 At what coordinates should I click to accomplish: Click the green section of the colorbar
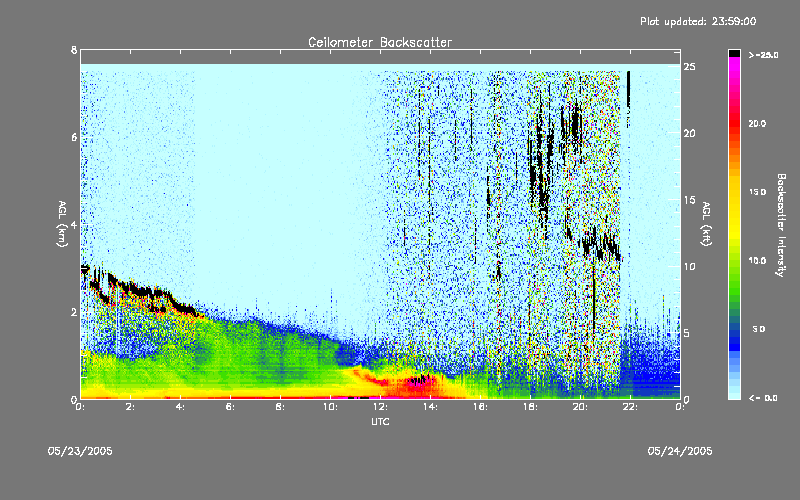tap(734, 278)
